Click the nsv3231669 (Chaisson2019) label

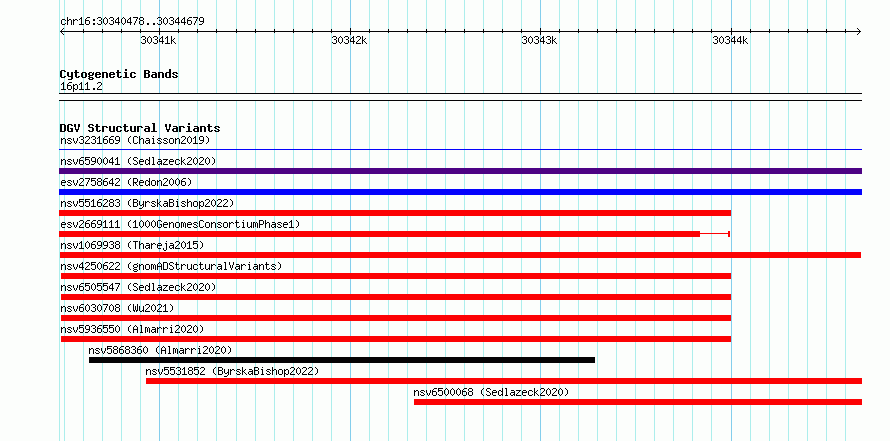point(135,140)
